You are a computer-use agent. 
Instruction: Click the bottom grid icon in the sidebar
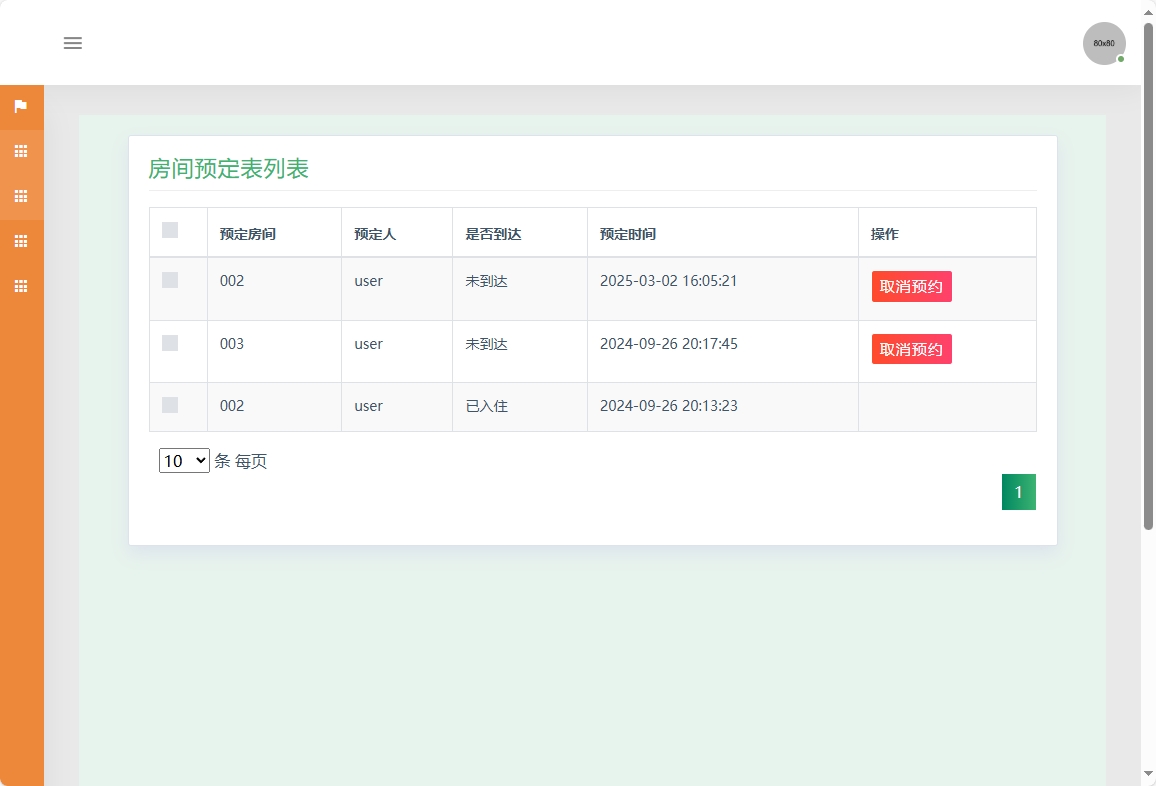[x=21, y=286]
